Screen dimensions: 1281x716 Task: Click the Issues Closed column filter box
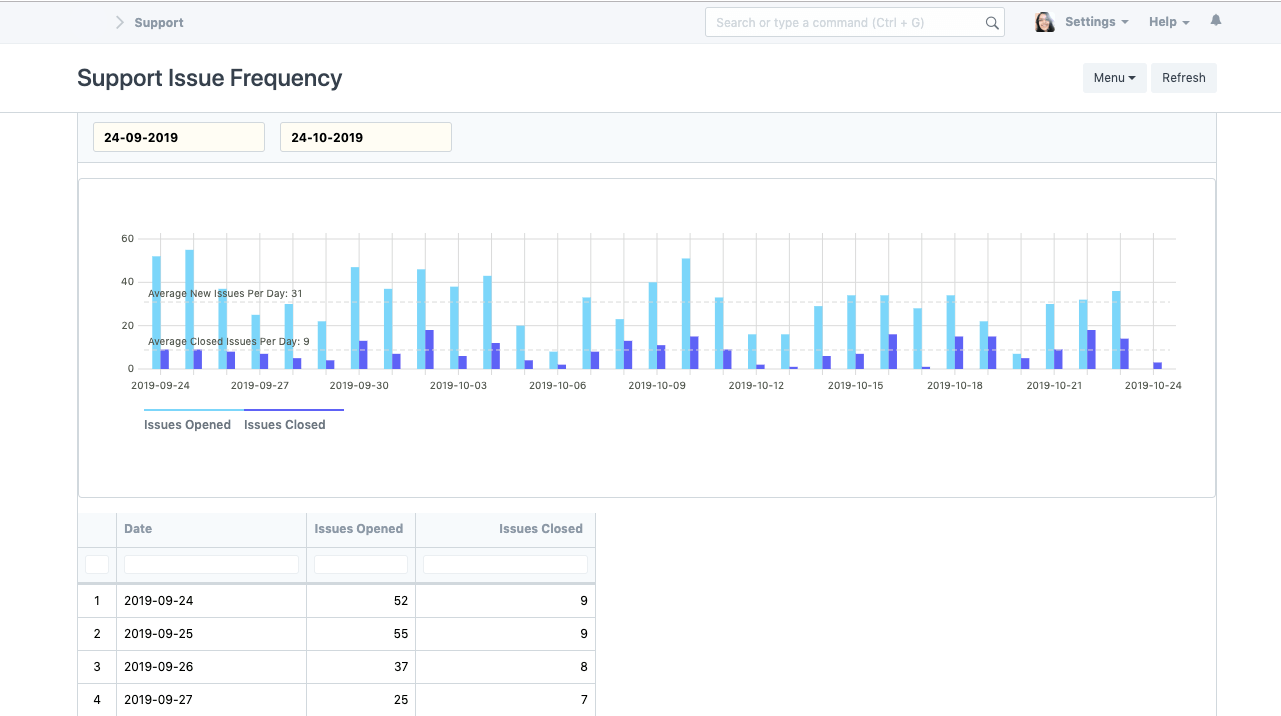pyautogui.click(x=505, y=565)
